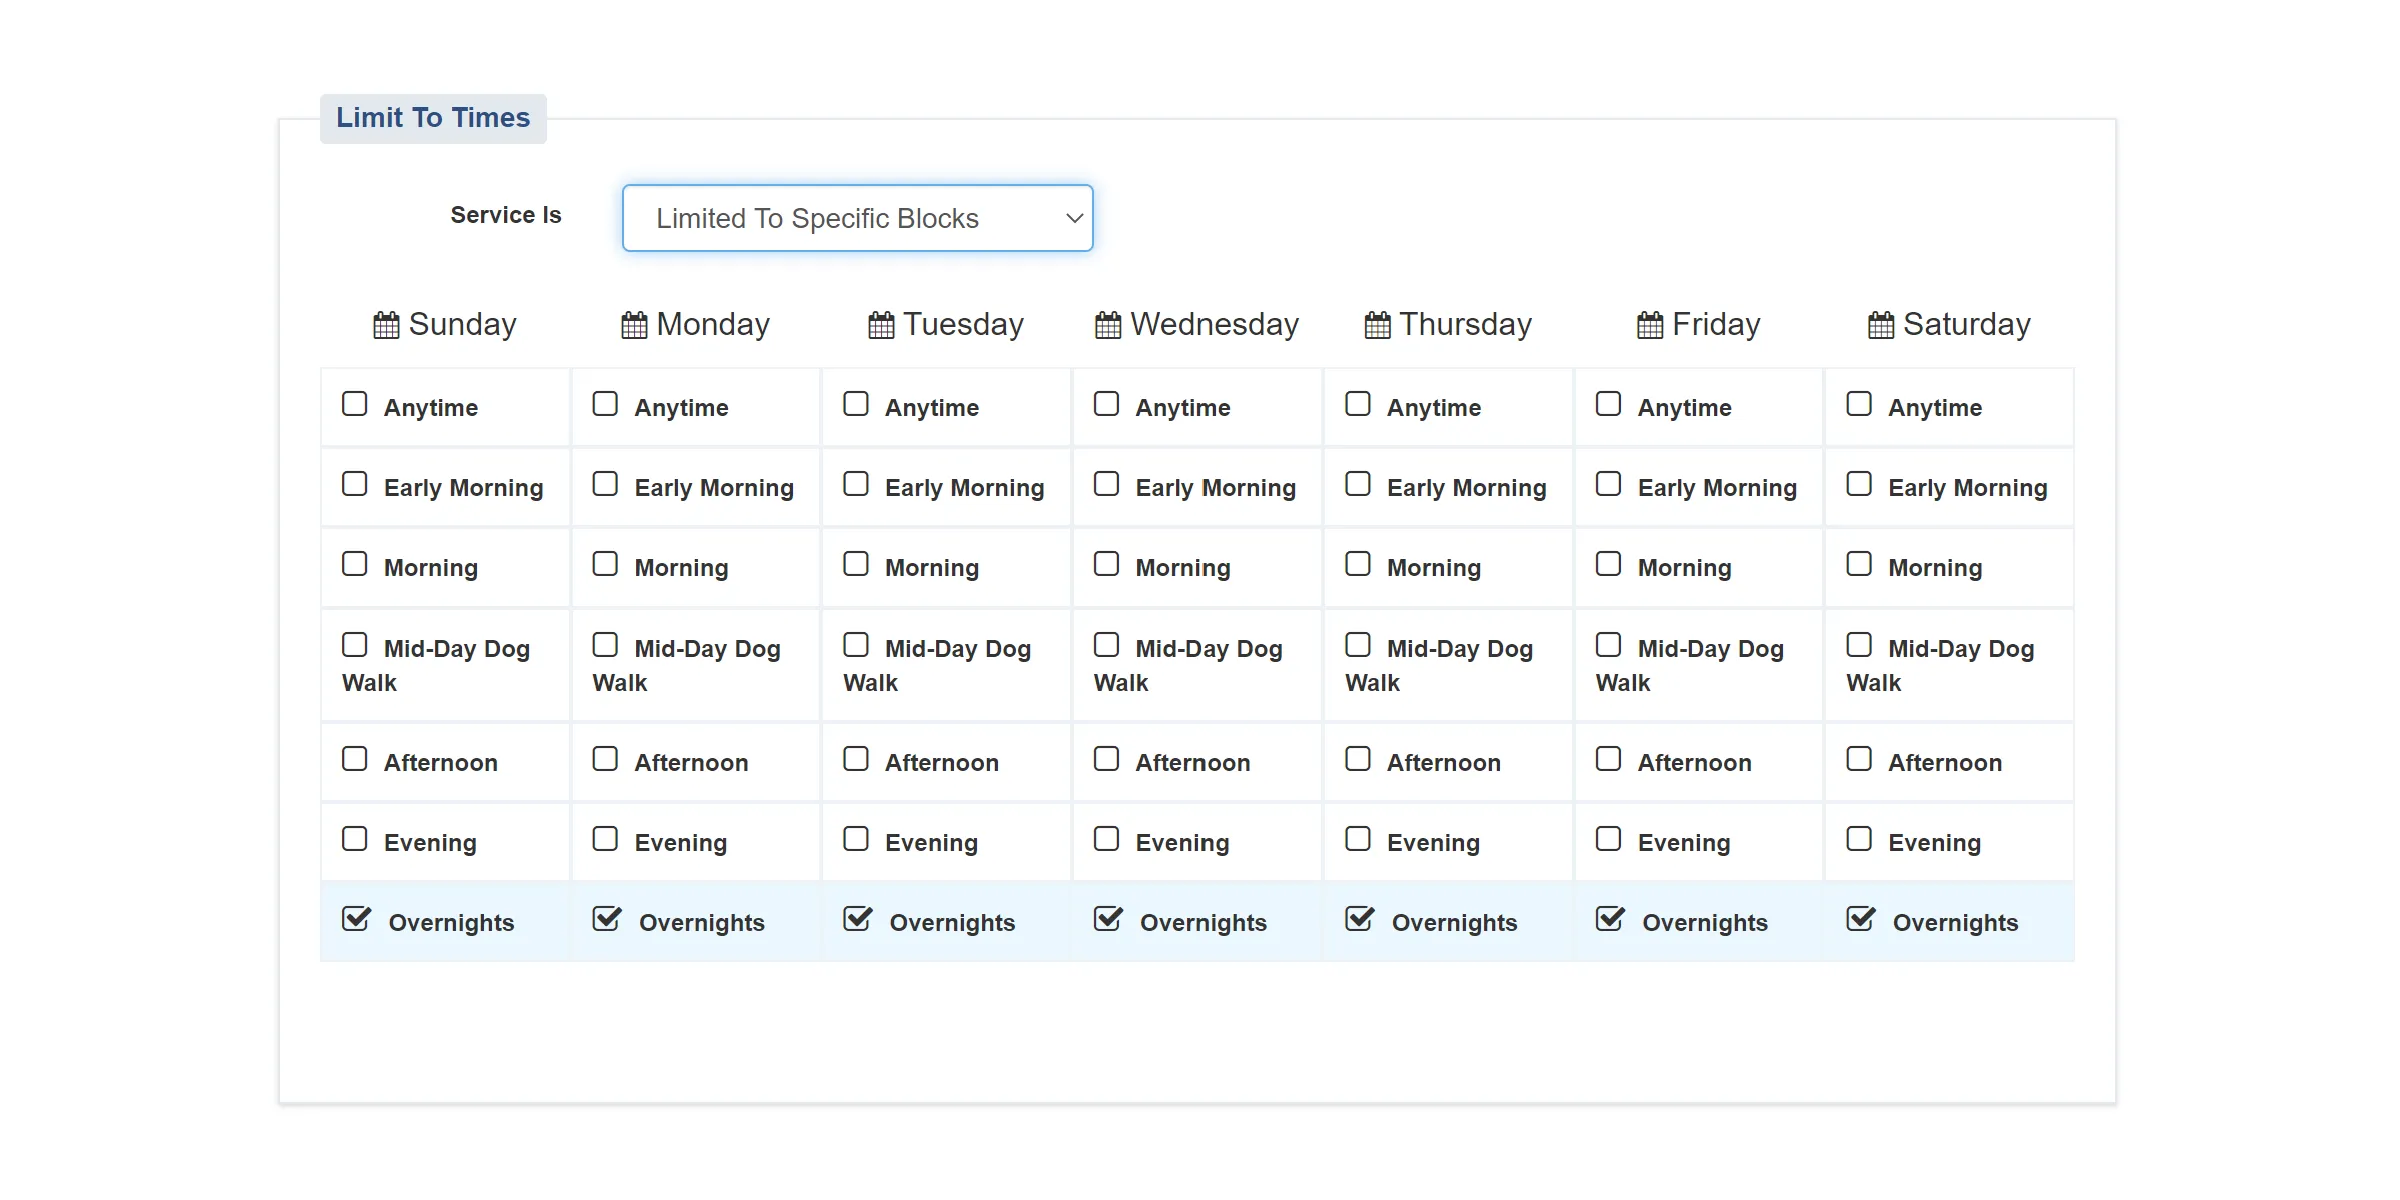Tick Early Morning for Tuesday
2400x1200 pixels.
[x=856, y=484]
